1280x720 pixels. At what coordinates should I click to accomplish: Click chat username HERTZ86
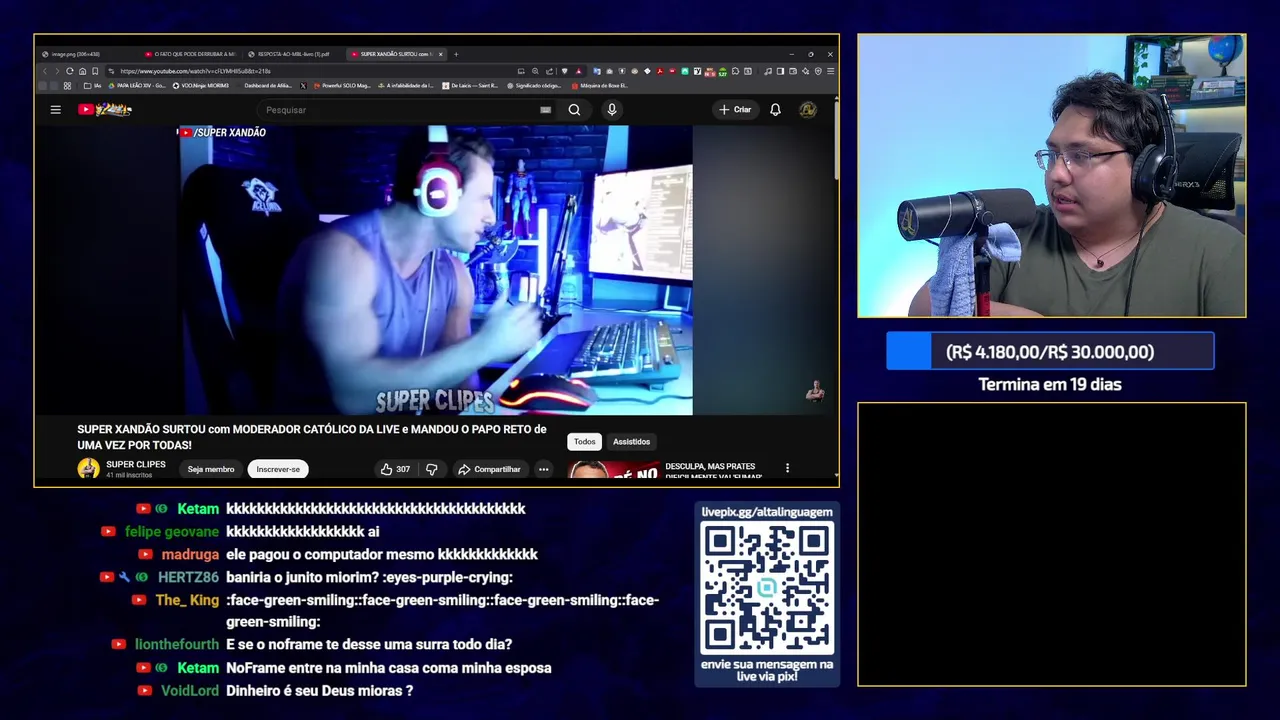(188, 577)
